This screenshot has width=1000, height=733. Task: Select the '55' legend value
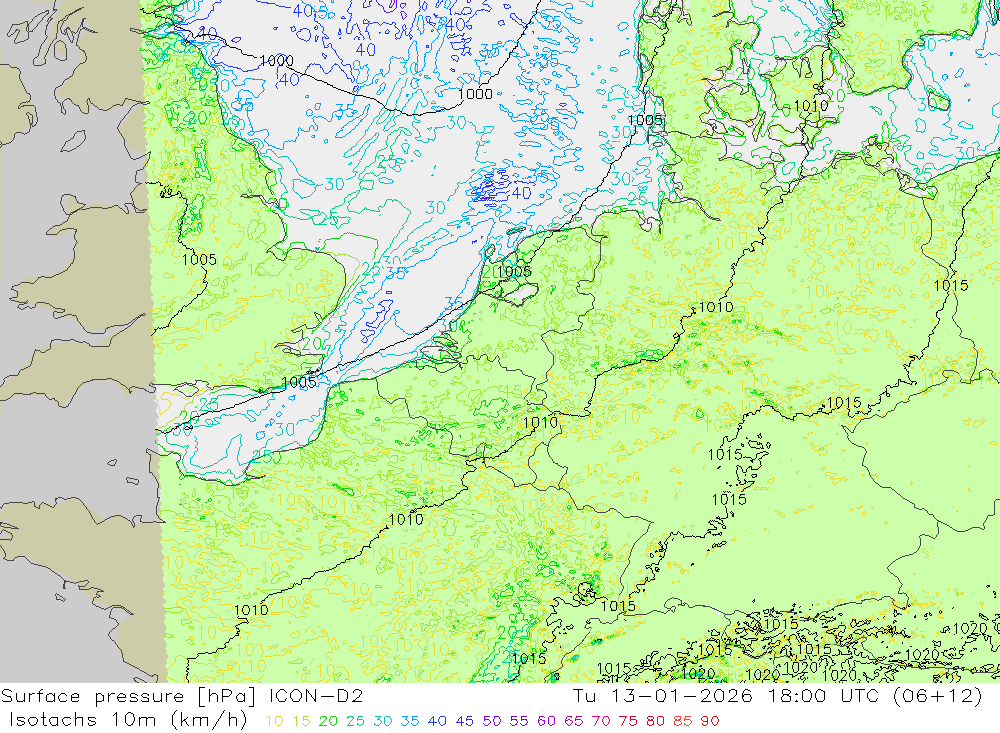click(518, 722)
